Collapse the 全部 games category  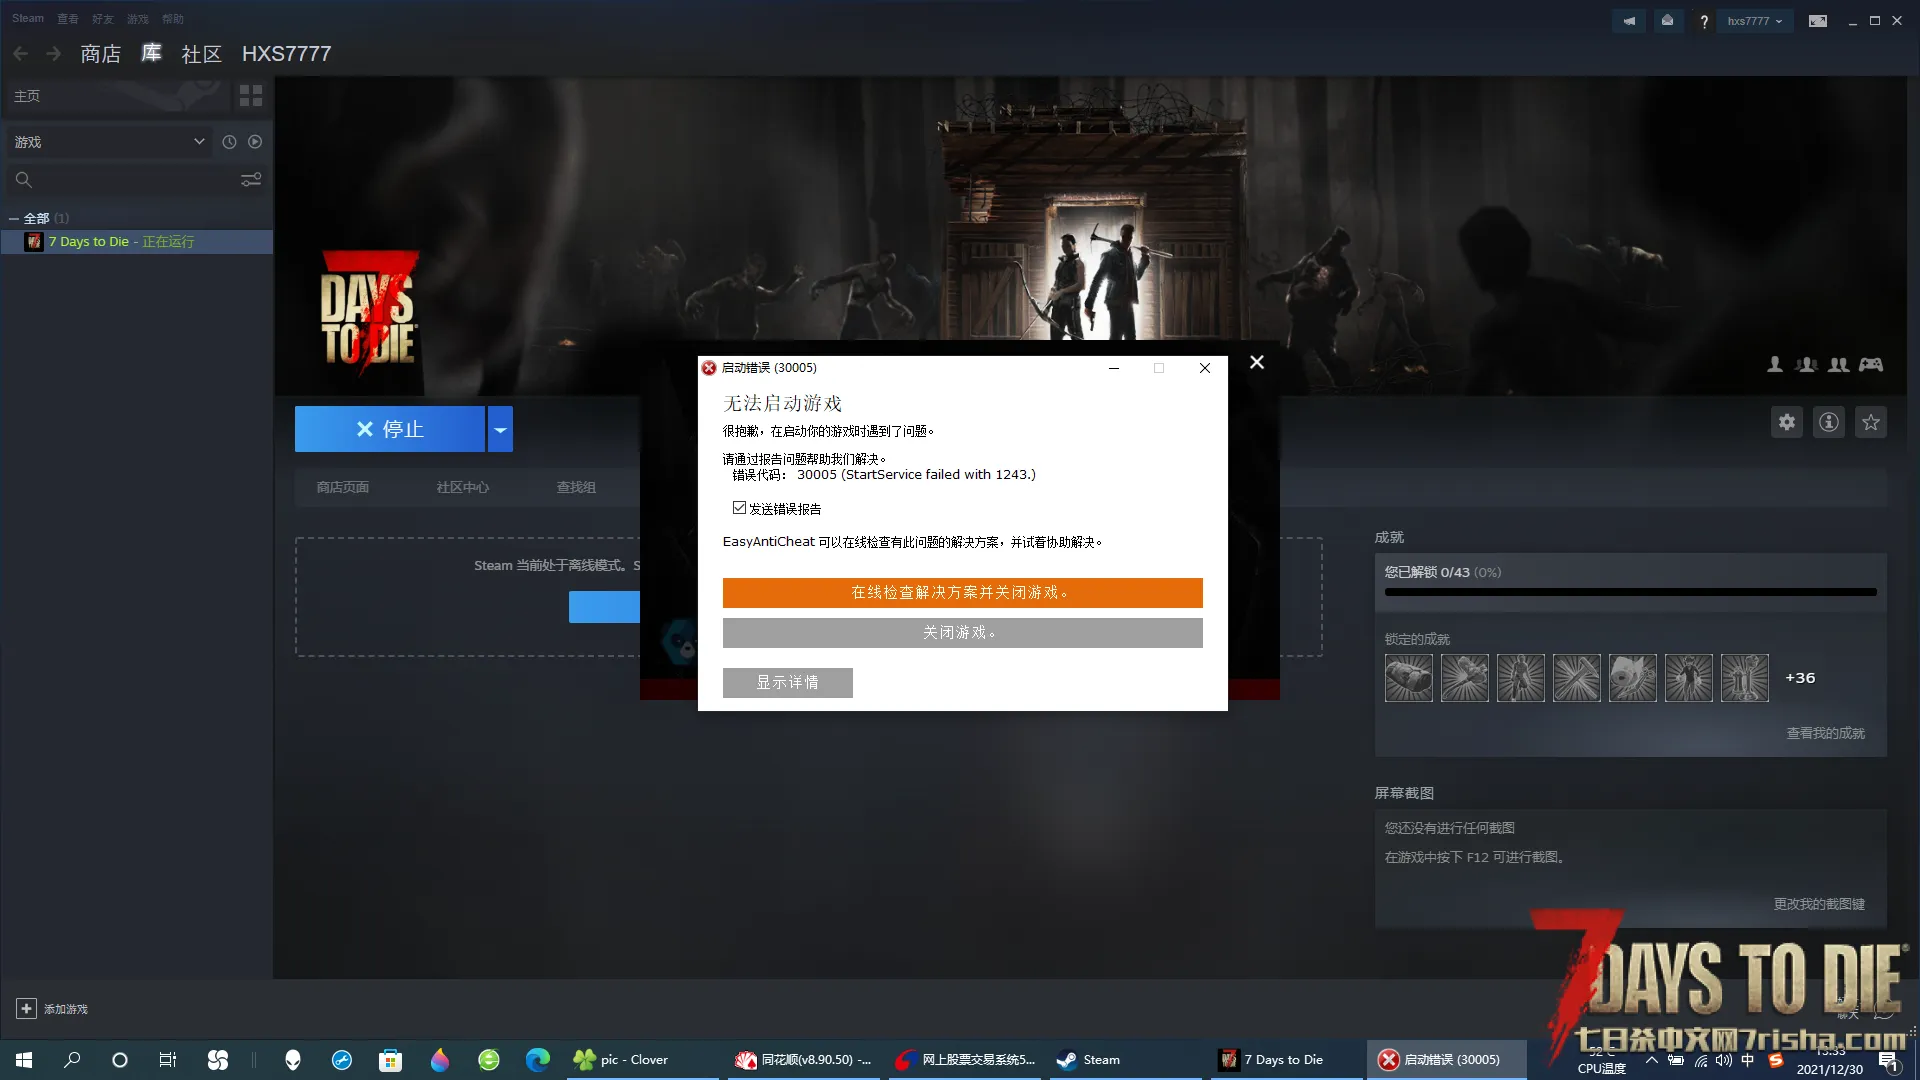(14, 218)
